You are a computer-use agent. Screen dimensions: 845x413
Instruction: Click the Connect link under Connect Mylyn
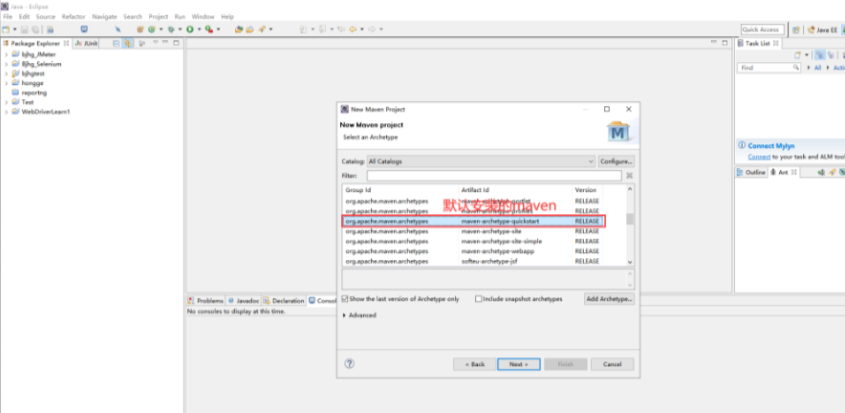click(x=759, y=157)
